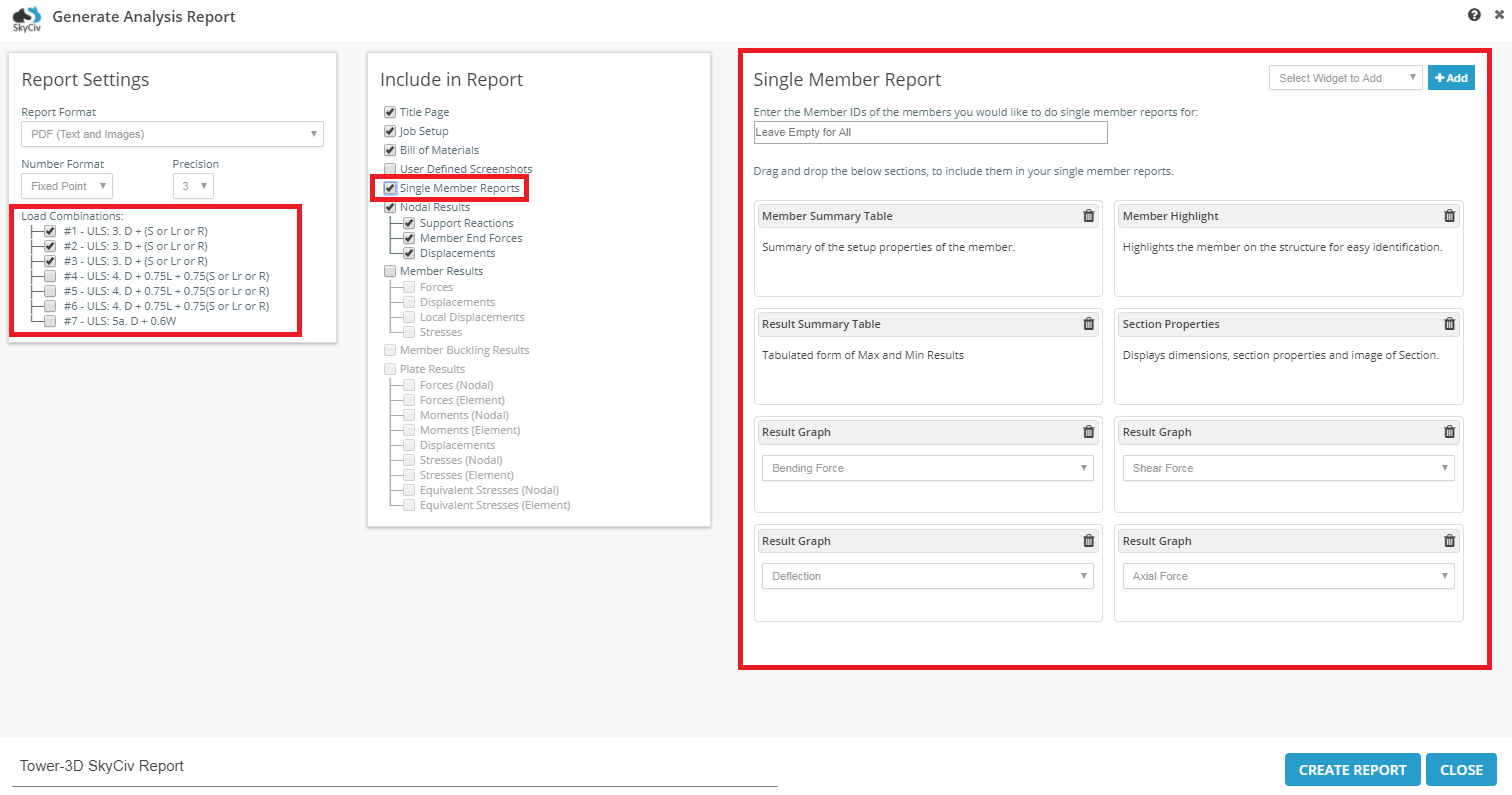Screen dimensions: 1512x795
Task: Remove the Section Properties widget
Action: (x=1449, y=324)
